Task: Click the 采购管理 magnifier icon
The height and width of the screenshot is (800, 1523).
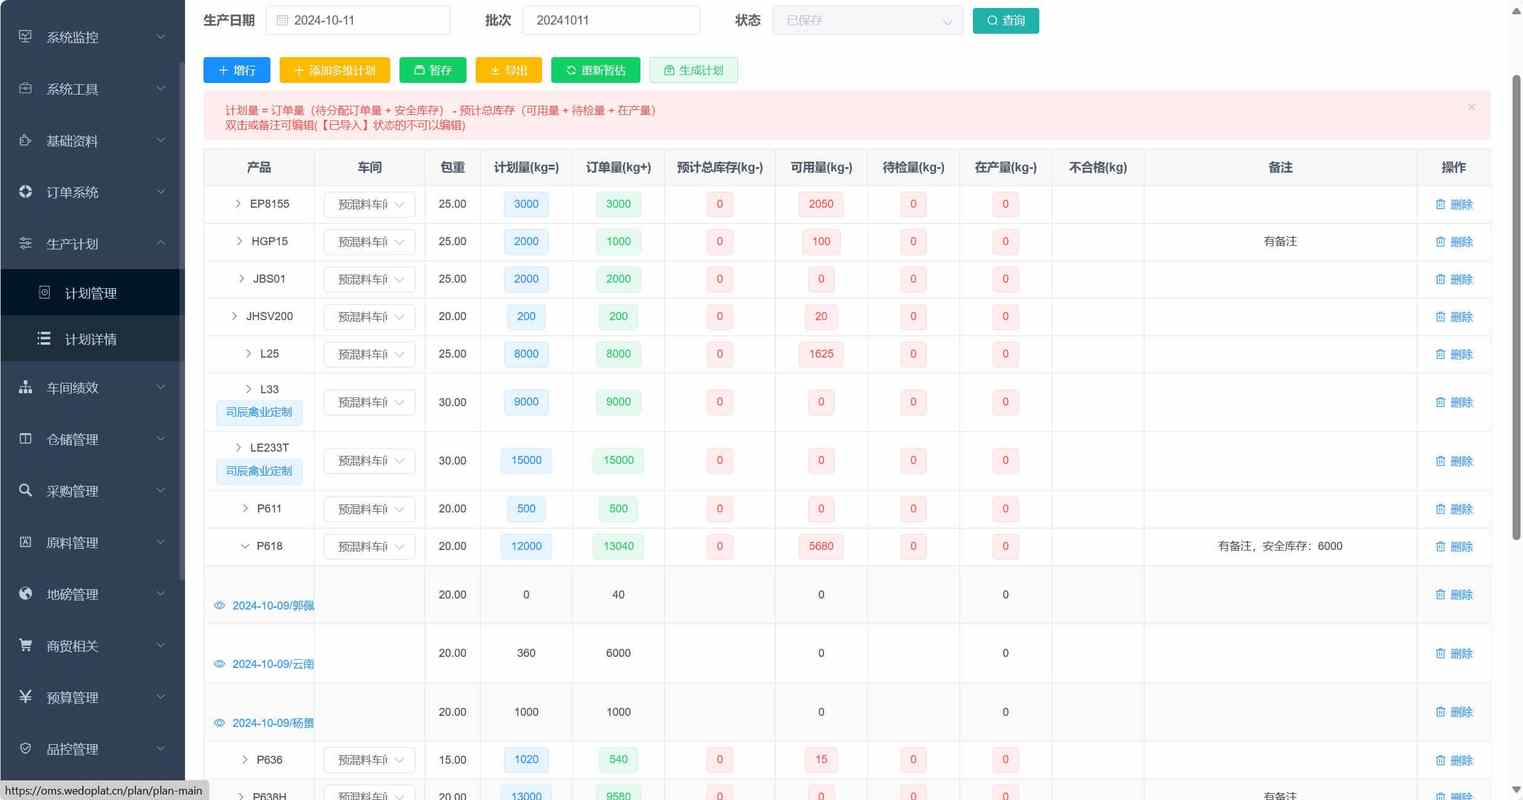Action: point(25,490)
